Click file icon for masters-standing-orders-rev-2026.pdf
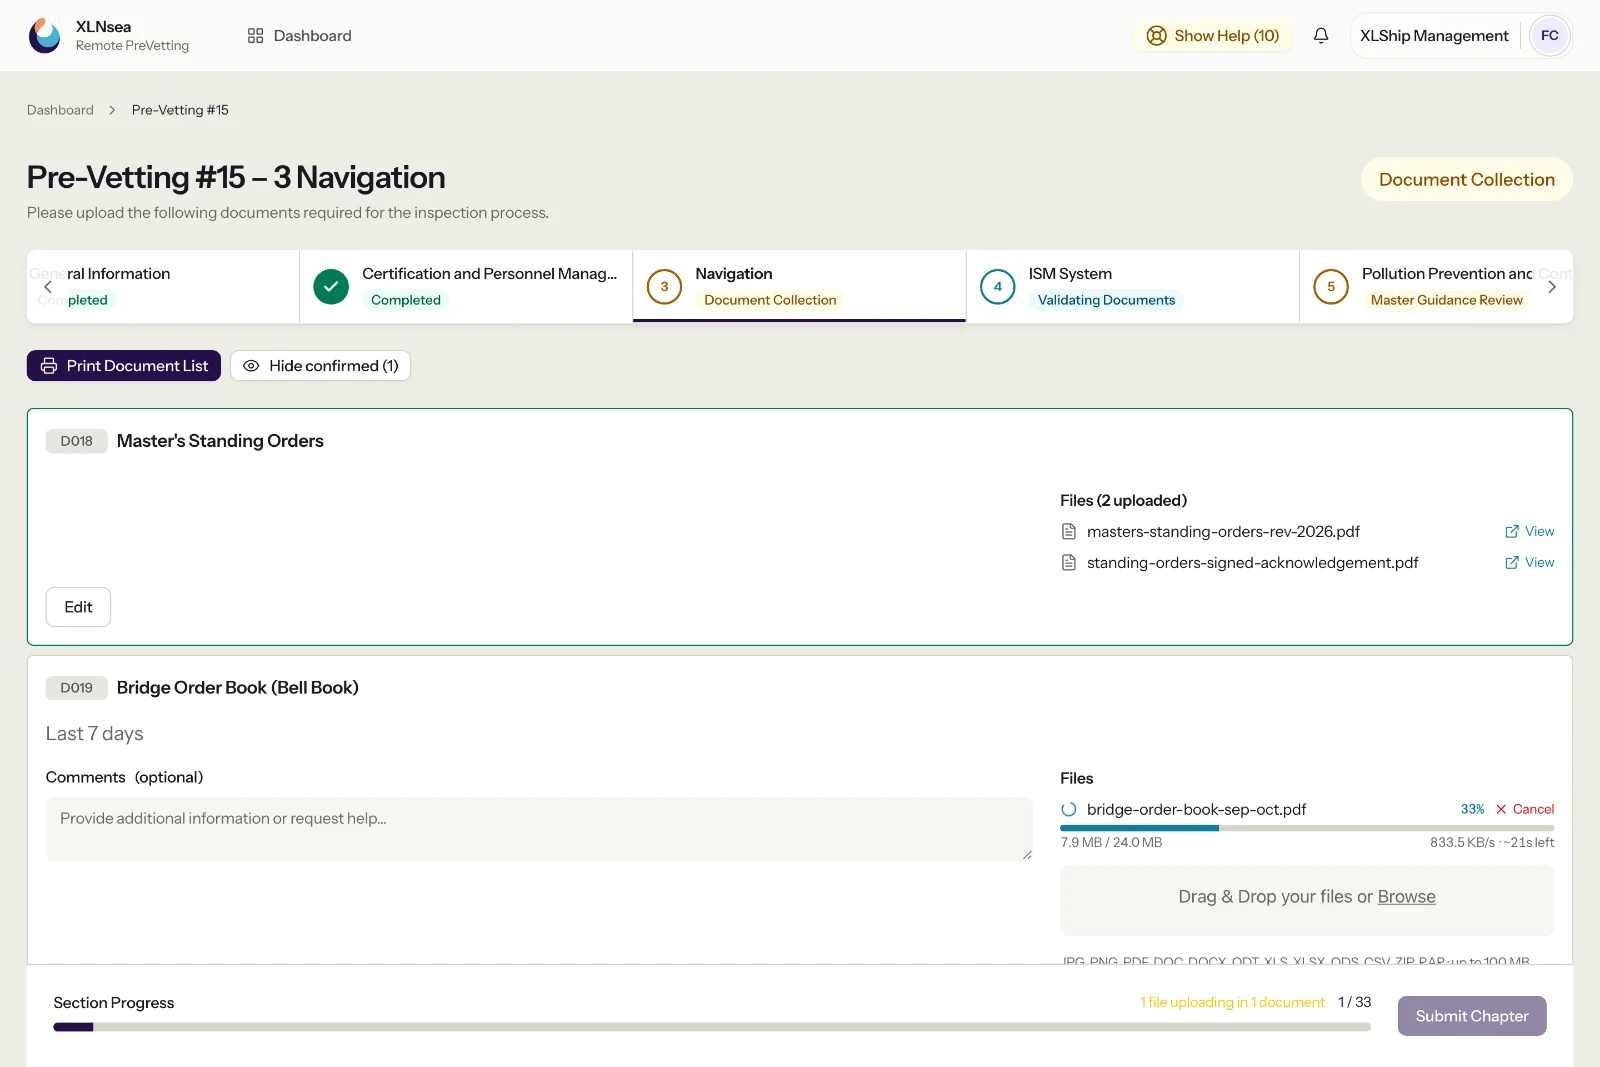Screen dimensions: 1600x1067 1069,532
